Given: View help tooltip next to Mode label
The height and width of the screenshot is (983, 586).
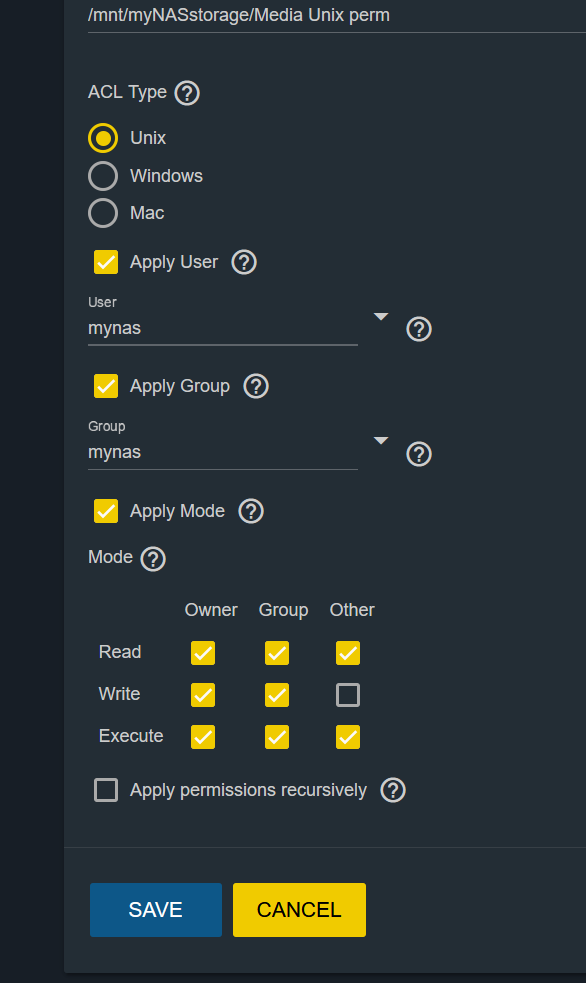Looking at the screenshot, I should click(153, 559).
